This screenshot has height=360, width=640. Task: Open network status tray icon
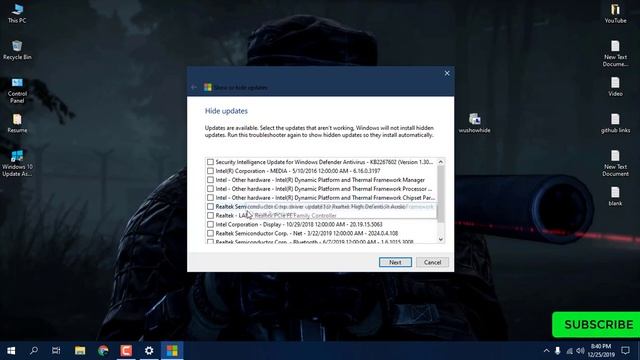[569, 351]
